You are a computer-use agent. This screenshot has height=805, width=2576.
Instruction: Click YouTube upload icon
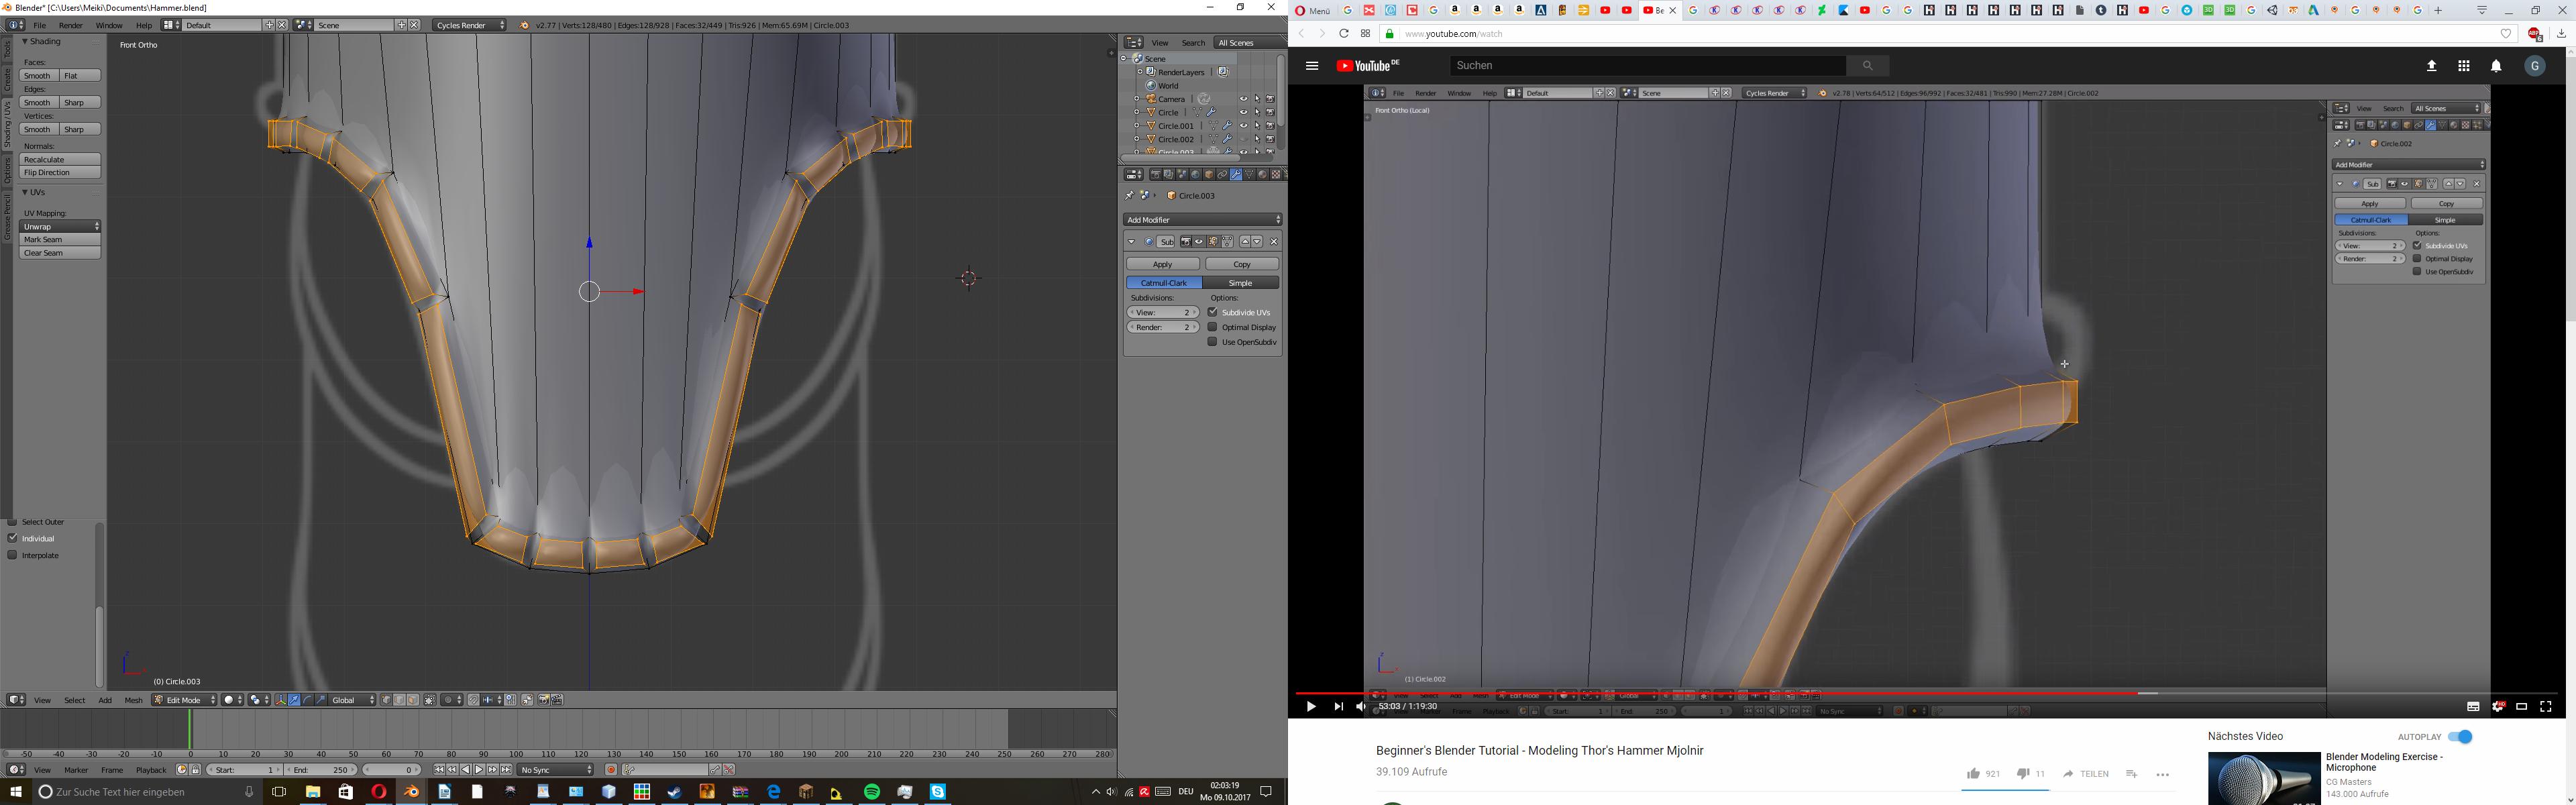coord(2432,66)
